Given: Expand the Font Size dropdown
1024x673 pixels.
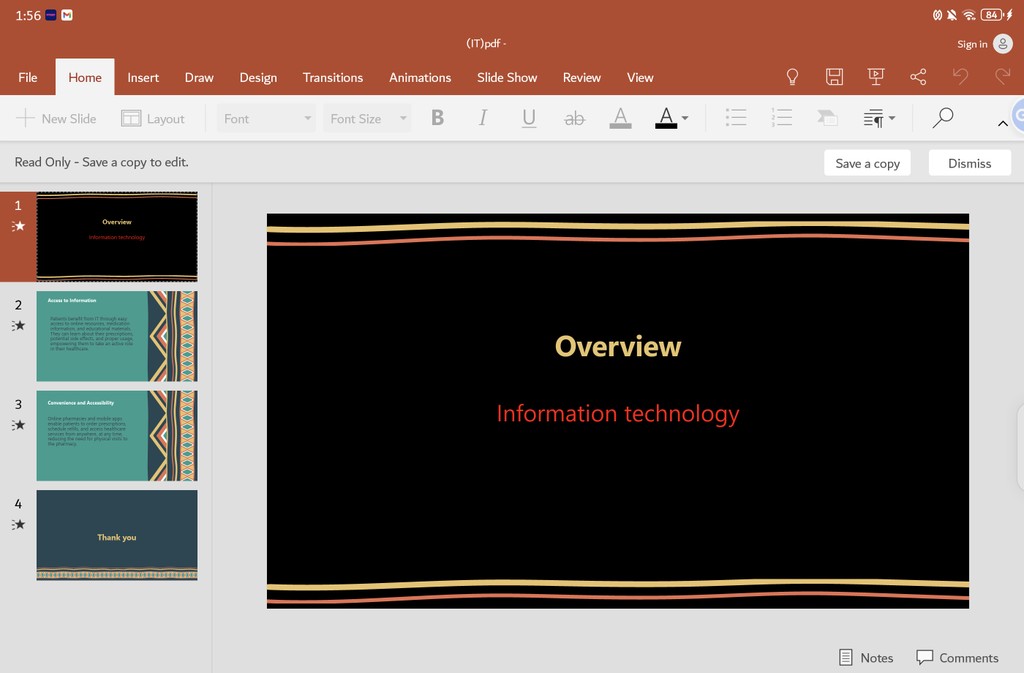Looking at the screenshot, I should coord(368,118).
